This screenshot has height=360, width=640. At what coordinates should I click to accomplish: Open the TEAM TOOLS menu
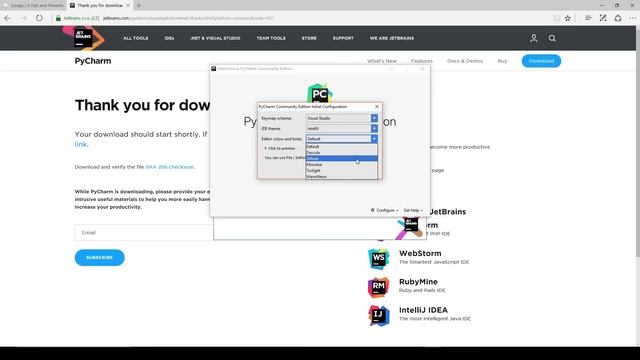click(x=271, y=38)
